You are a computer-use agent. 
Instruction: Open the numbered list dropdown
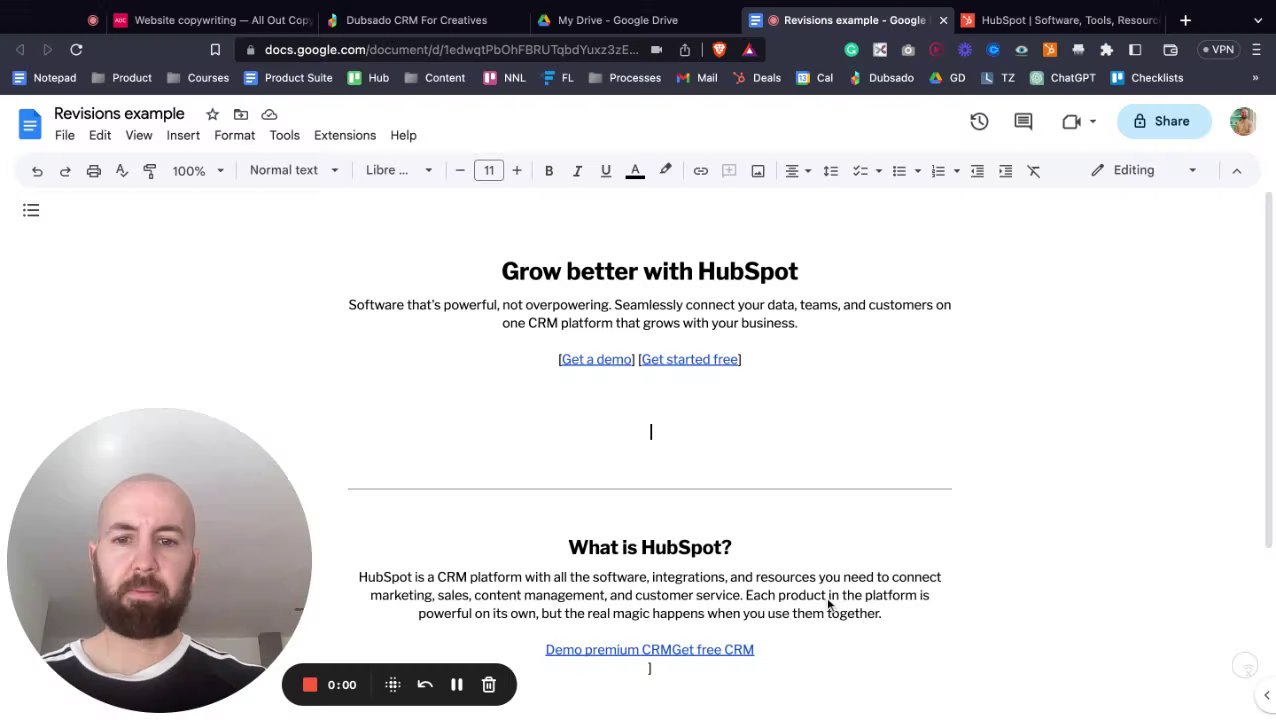coord(944,171)
